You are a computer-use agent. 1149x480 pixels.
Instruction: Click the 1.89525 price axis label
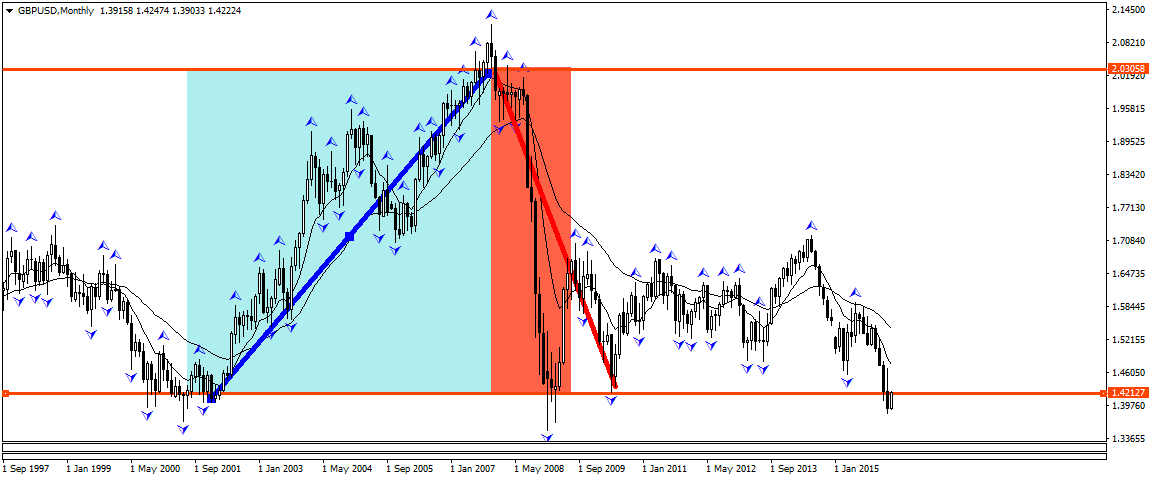click(1128, 141)
